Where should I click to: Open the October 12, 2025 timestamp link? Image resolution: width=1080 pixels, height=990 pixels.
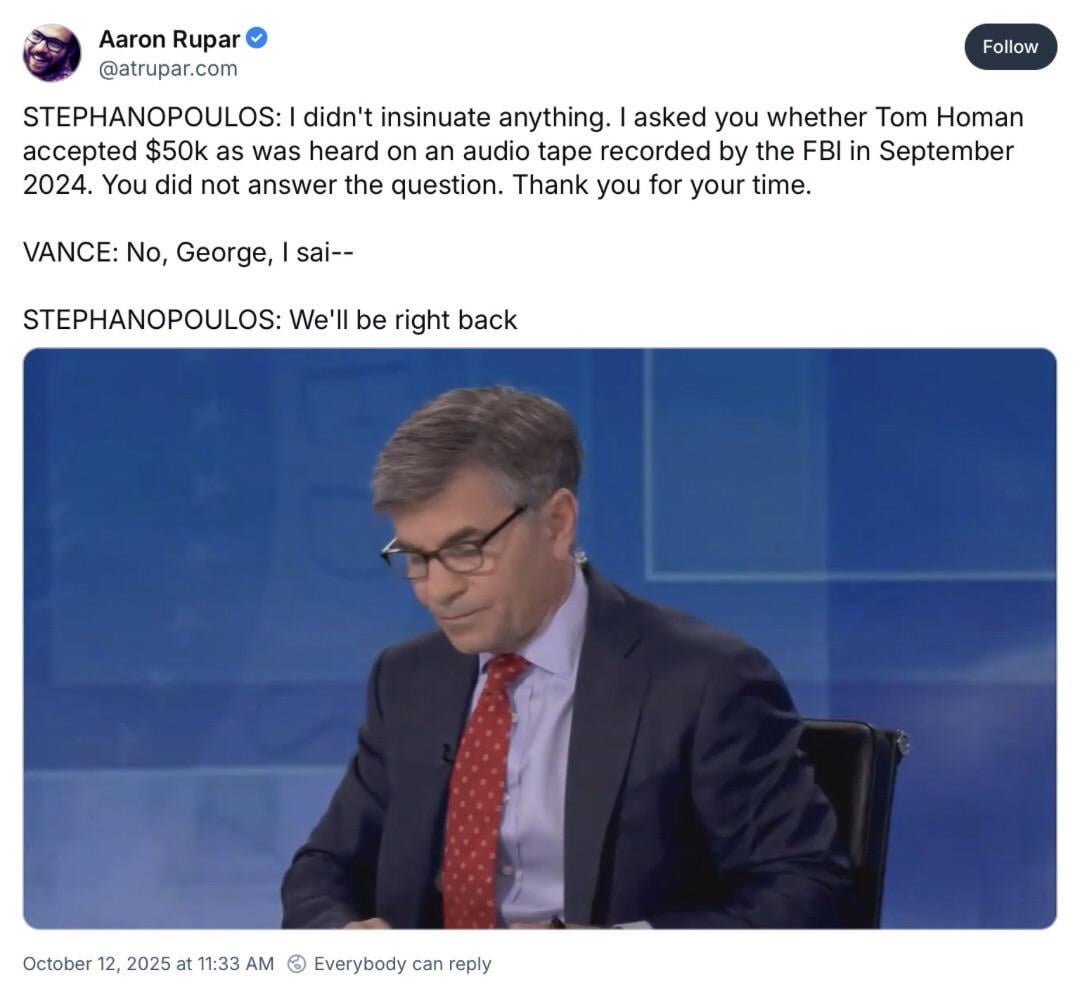[x=148, y=963]
